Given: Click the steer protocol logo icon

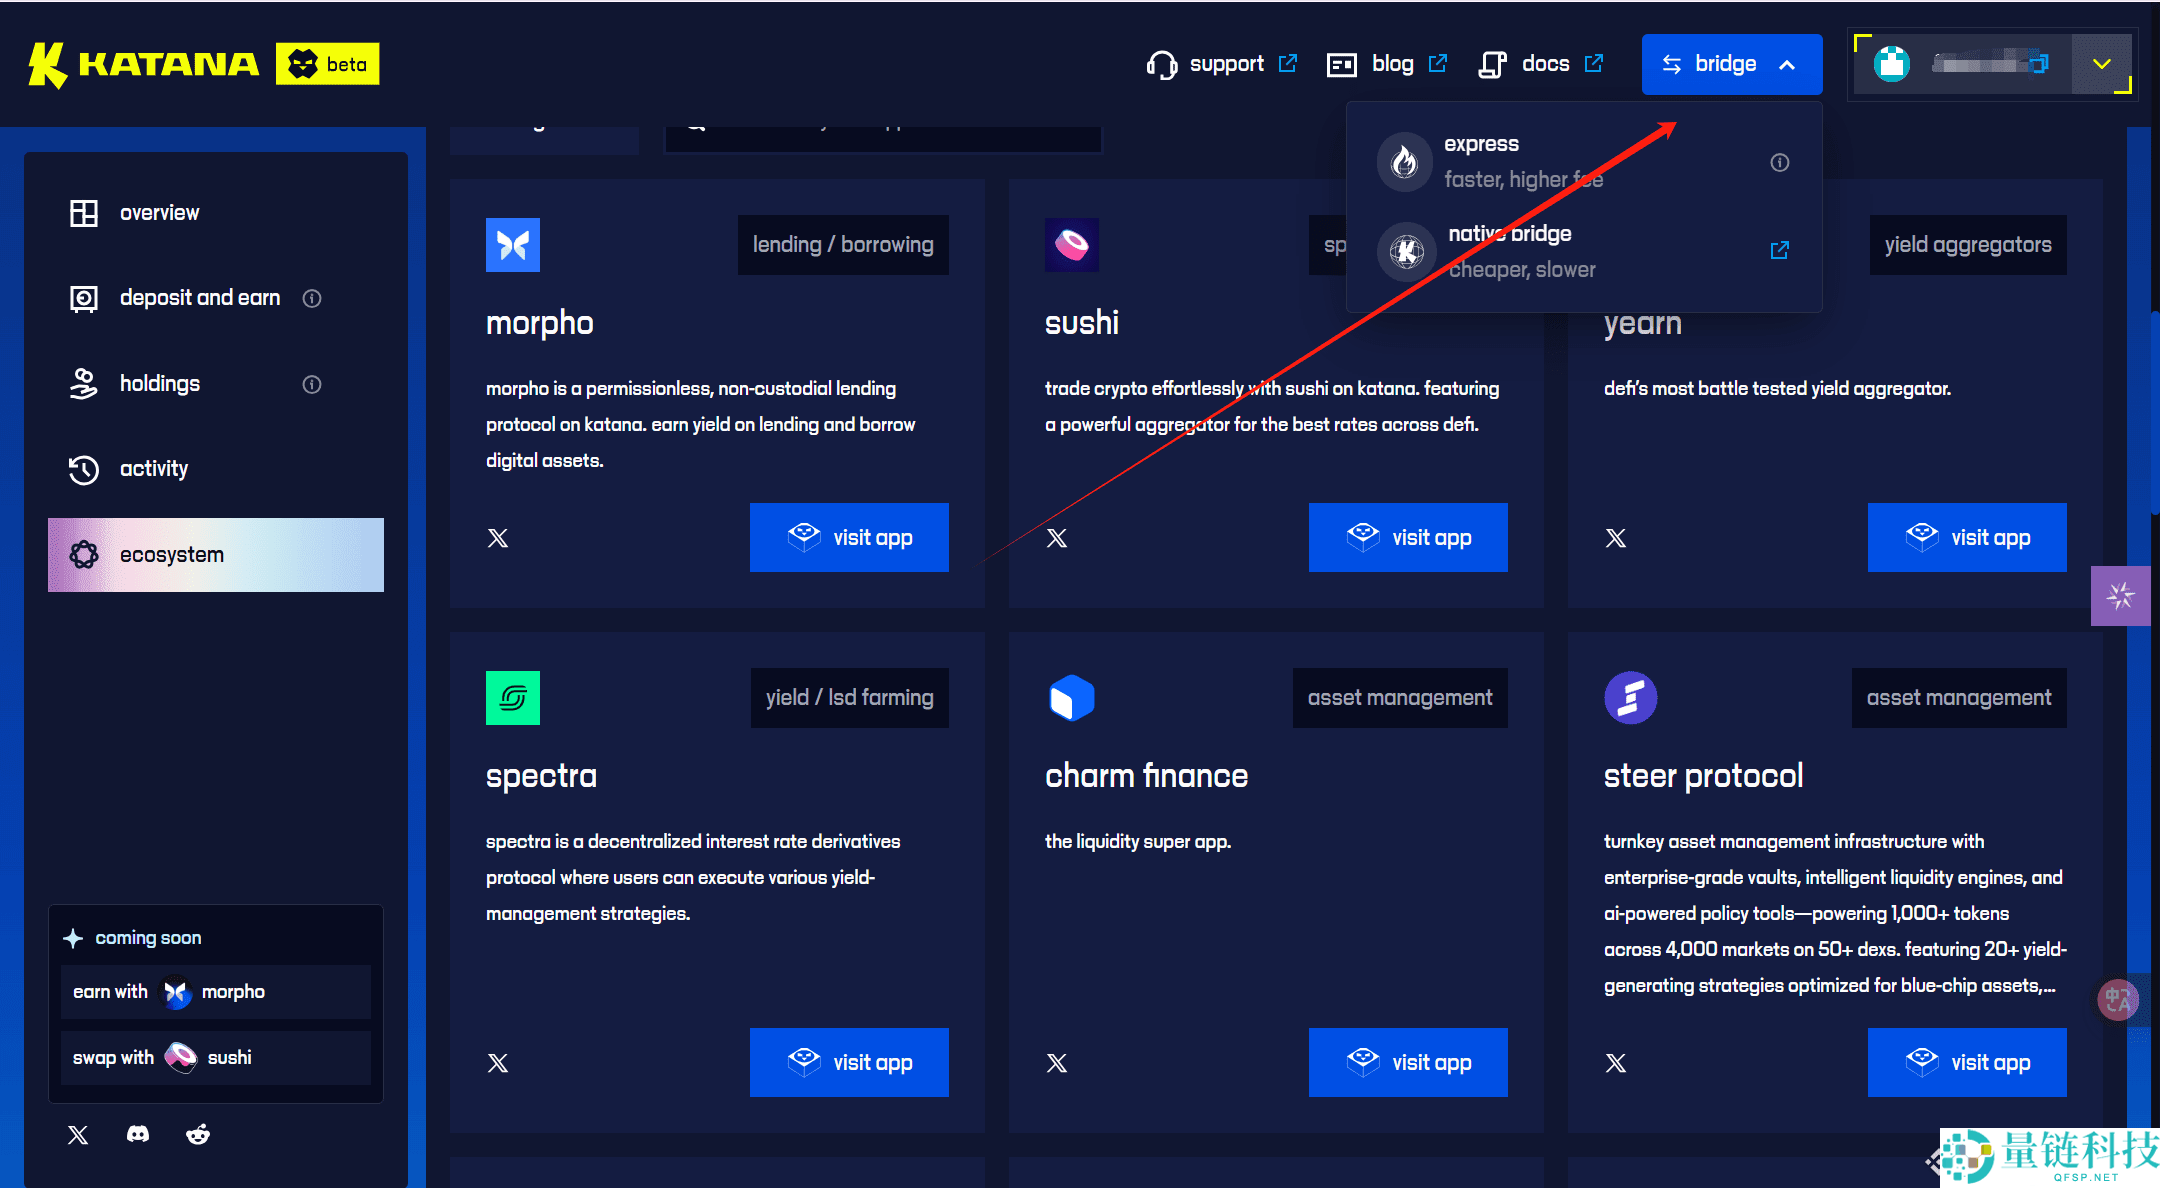Looking at the screenshot, I should (x=1630, y=697).
